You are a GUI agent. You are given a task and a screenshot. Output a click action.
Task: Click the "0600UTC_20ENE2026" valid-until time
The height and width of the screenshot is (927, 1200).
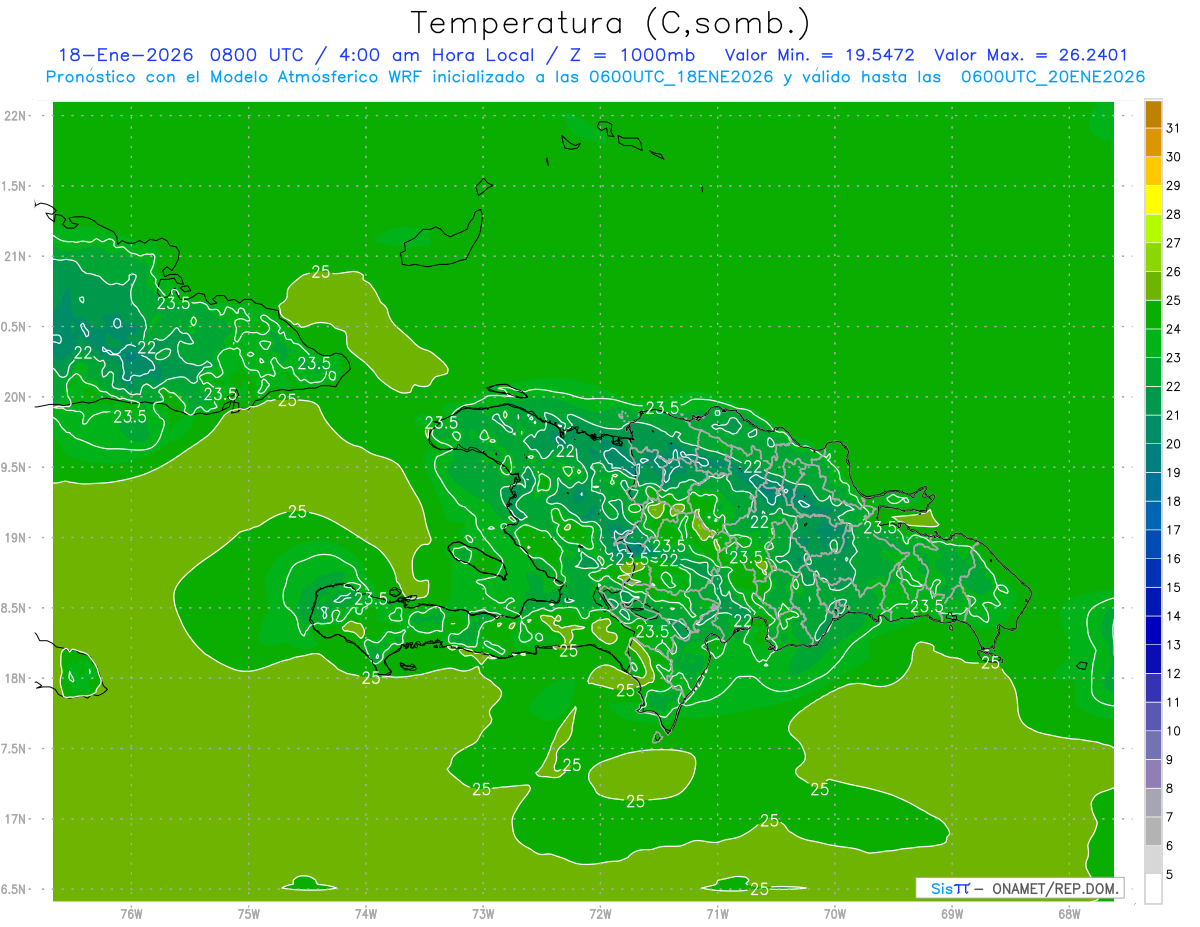1053,77
